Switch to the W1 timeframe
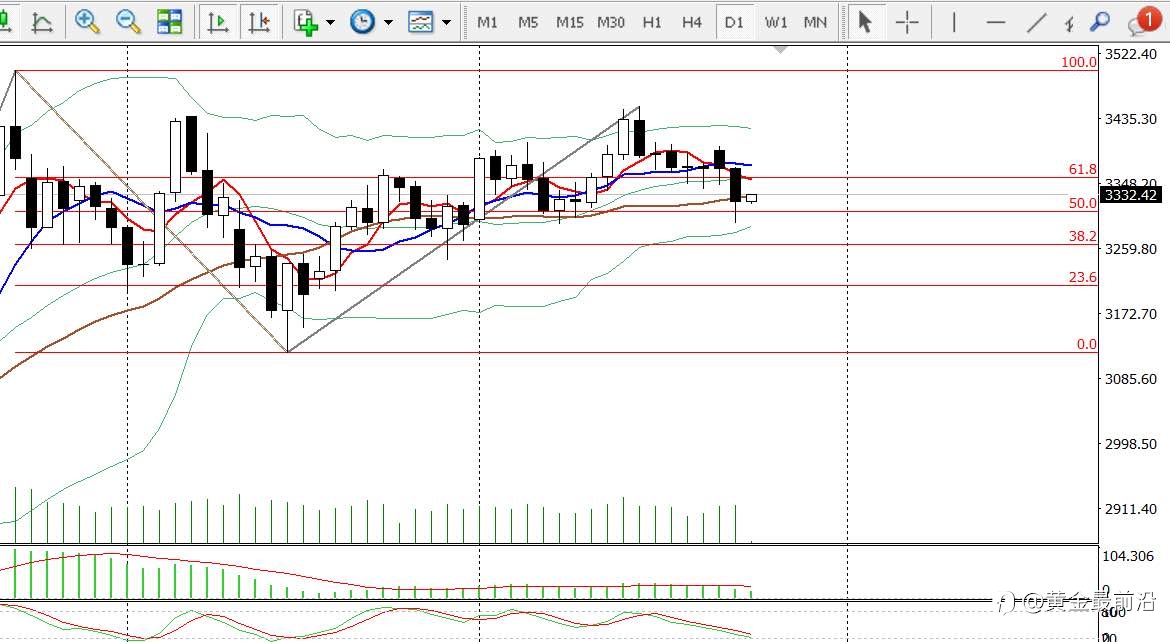 tap(776, 22)
